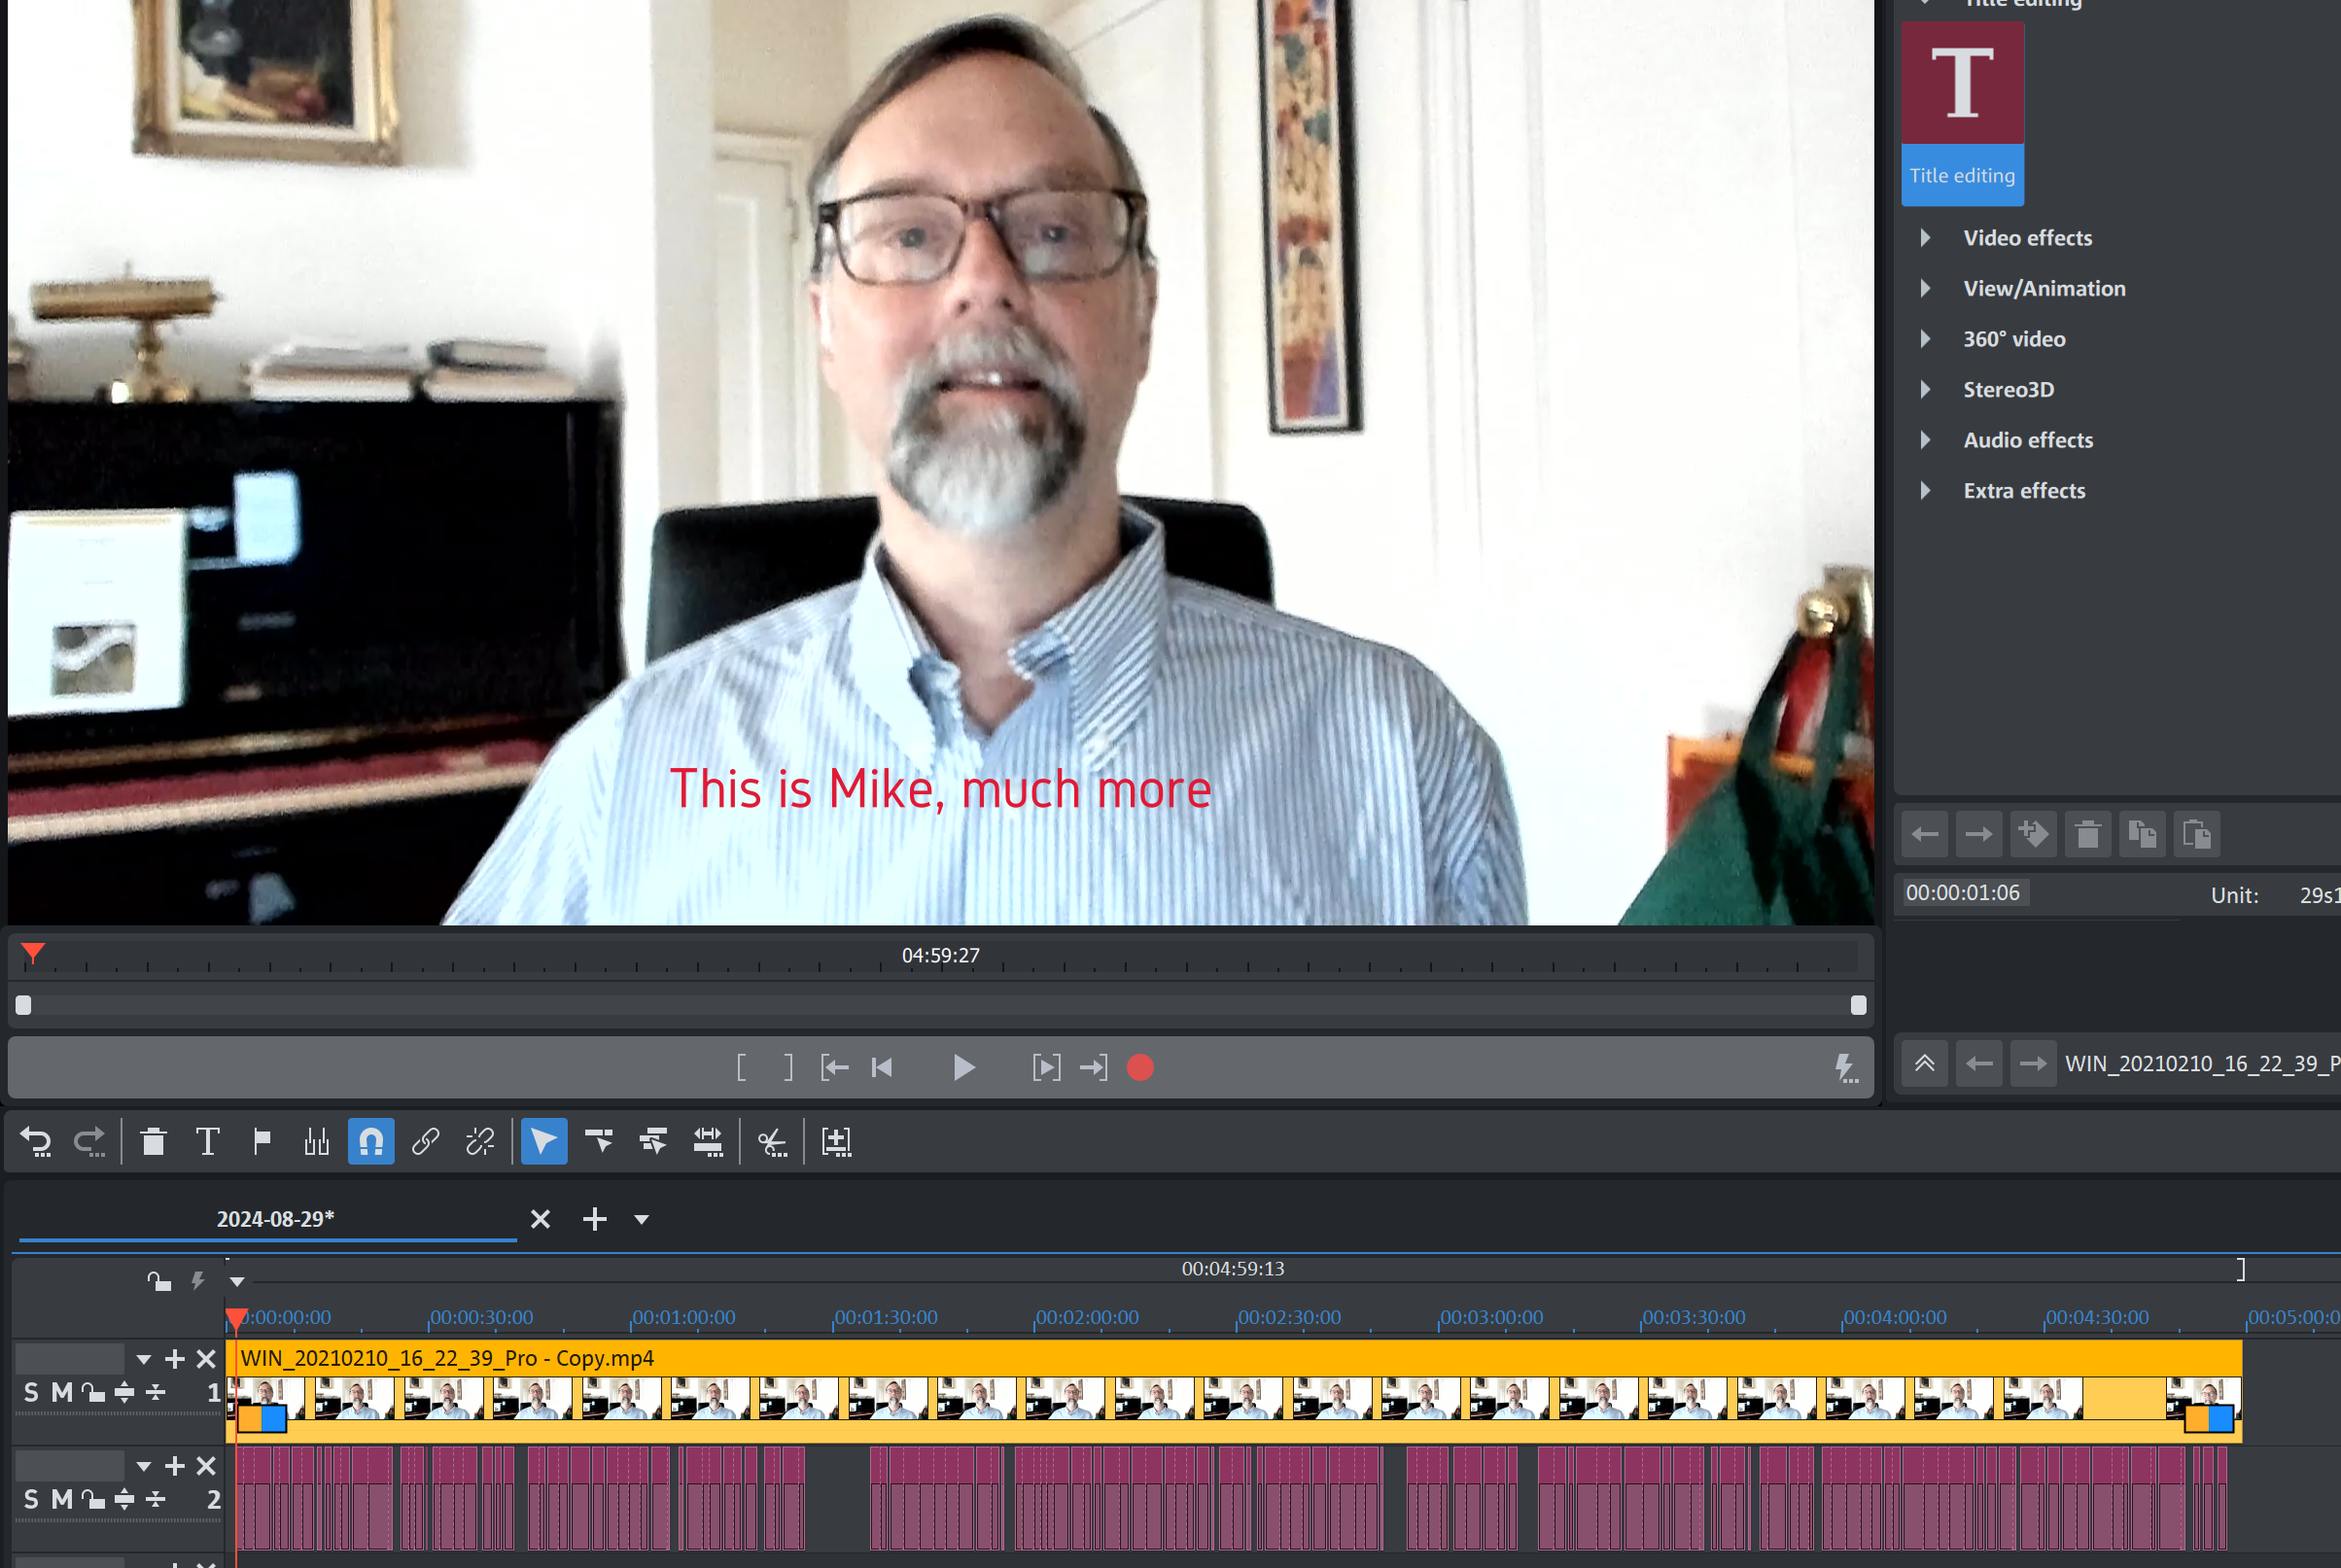Image resolution: width=2341 pixels, height=1568 pixels.
Task: Set the range end bracket marker
Action: tap(788, 1067)
